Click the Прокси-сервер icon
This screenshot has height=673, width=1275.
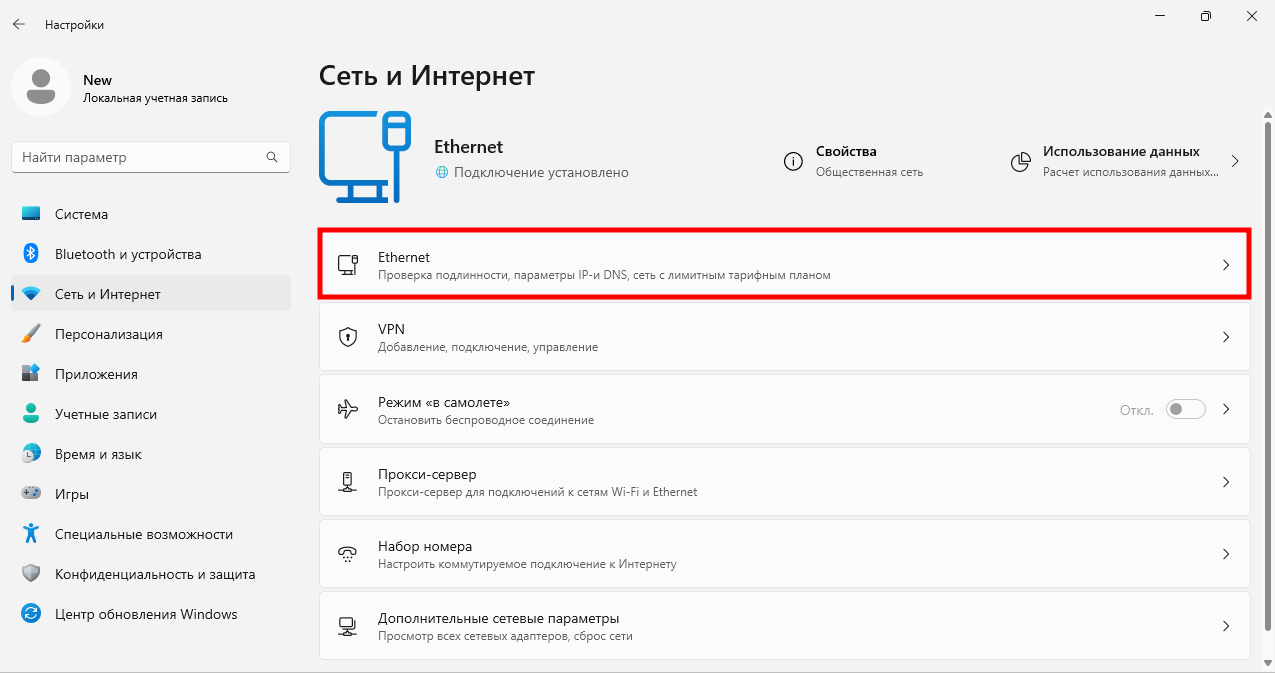[347, 481]
